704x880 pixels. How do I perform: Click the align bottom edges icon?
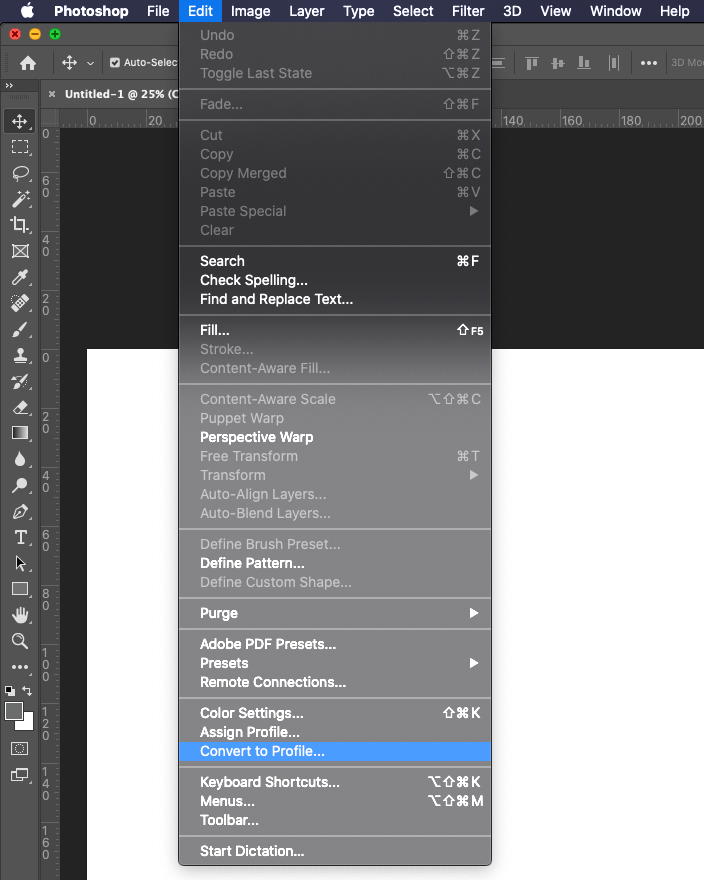(584, 63)
